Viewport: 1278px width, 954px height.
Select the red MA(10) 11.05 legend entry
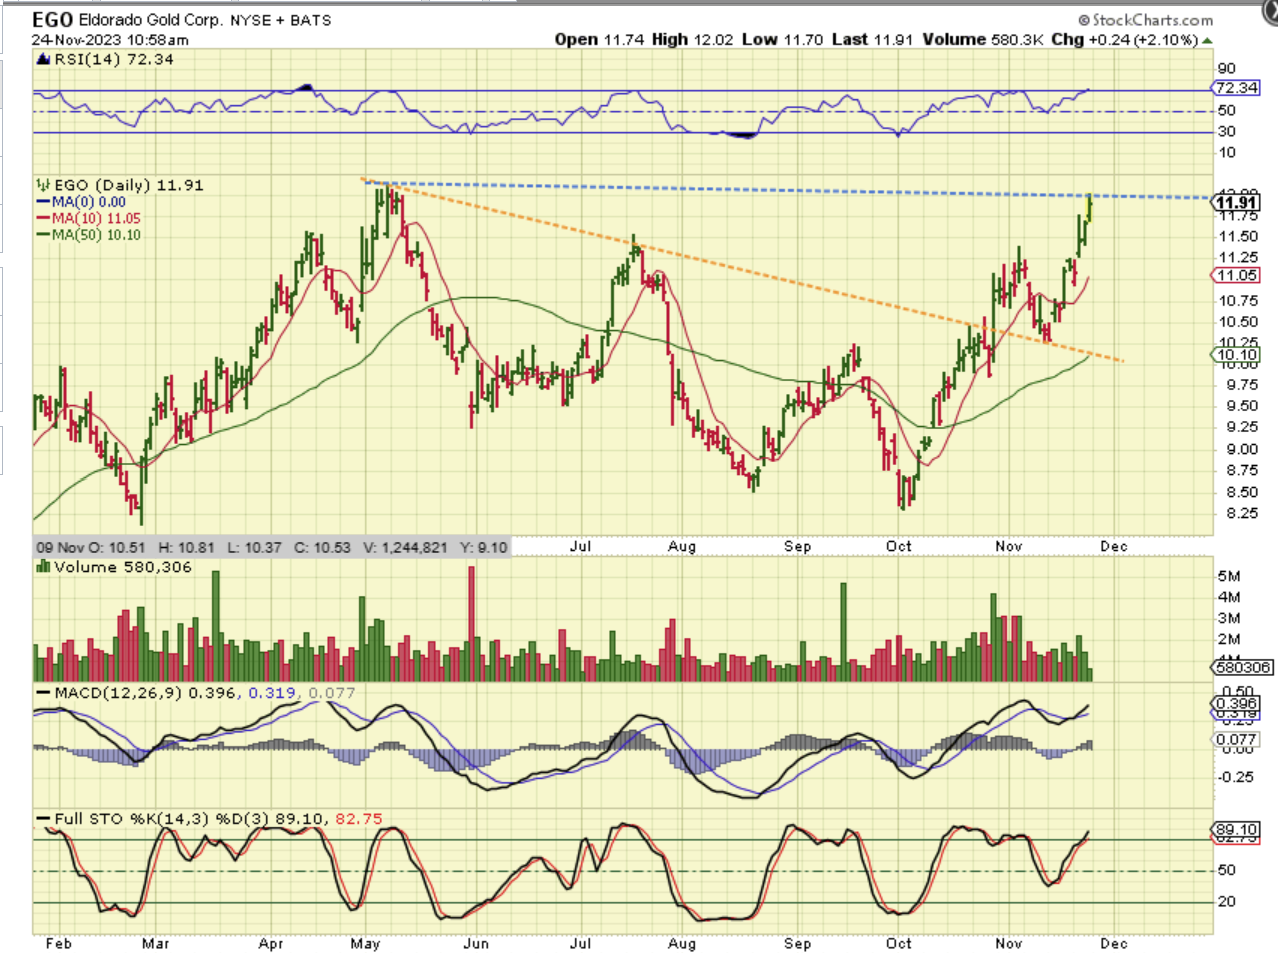point(89,218)
